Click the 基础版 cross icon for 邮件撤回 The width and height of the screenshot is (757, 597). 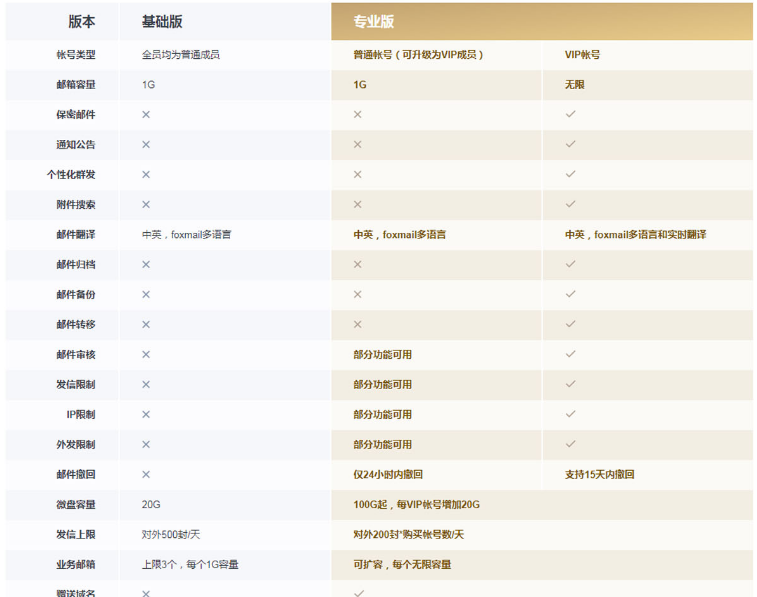[x=146, y=474]
